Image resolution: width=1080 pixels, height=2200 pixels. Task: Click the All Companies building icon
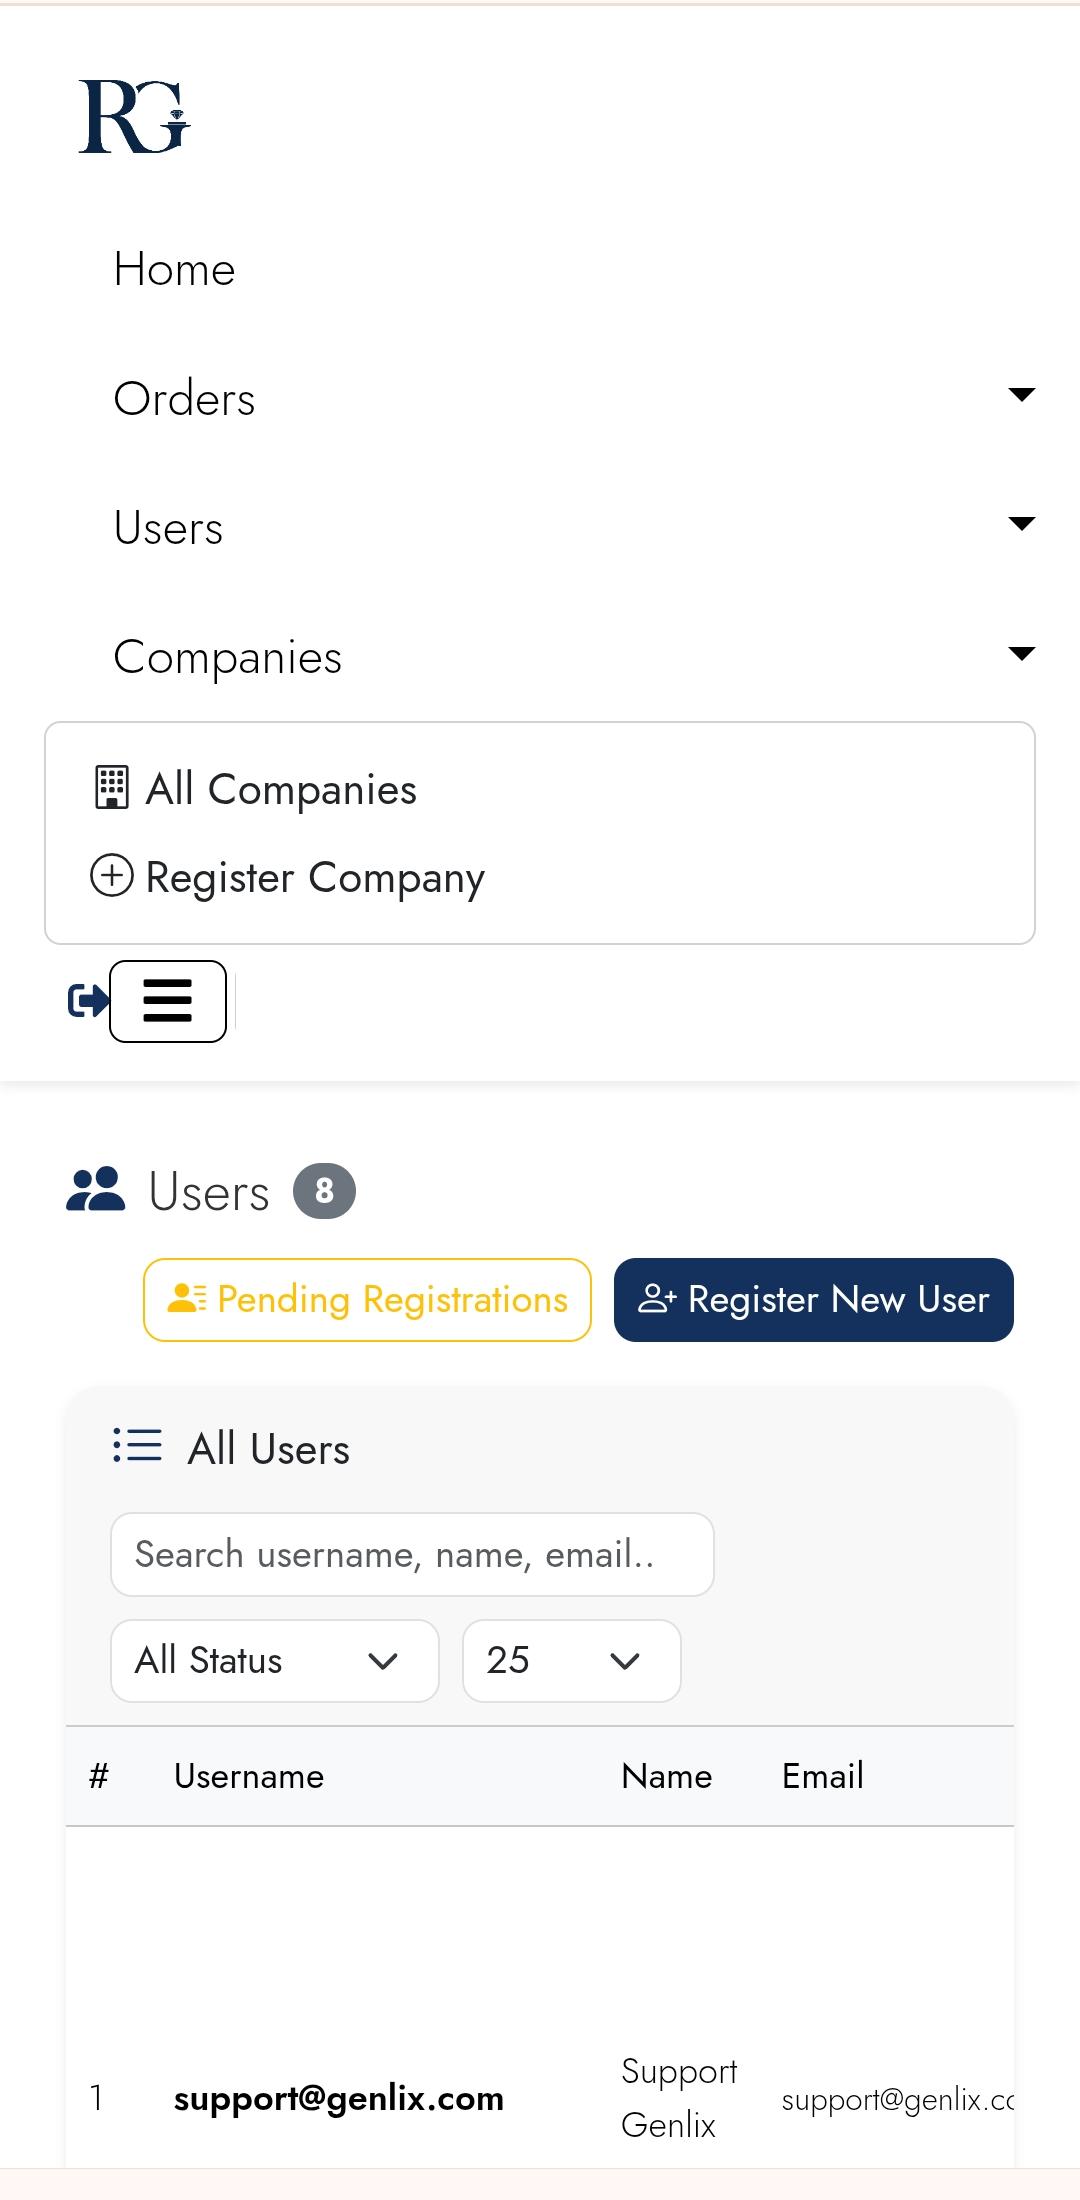pos(112,788)
